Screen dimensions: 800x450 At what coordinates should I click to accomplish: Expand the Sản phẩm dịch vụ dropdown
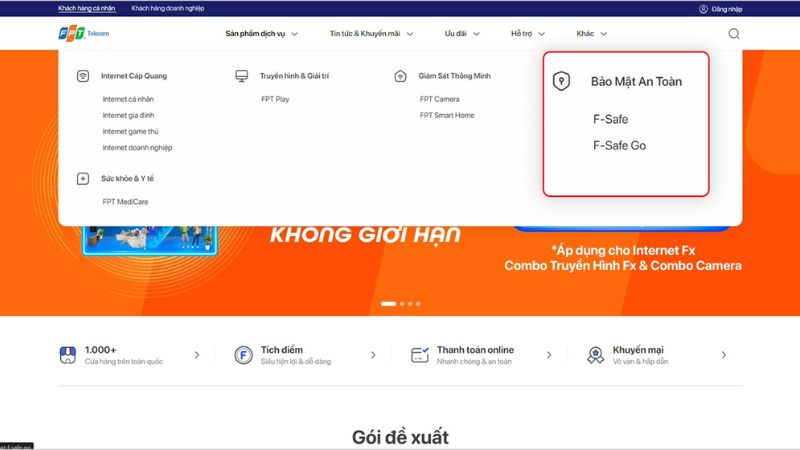[261, 34]
